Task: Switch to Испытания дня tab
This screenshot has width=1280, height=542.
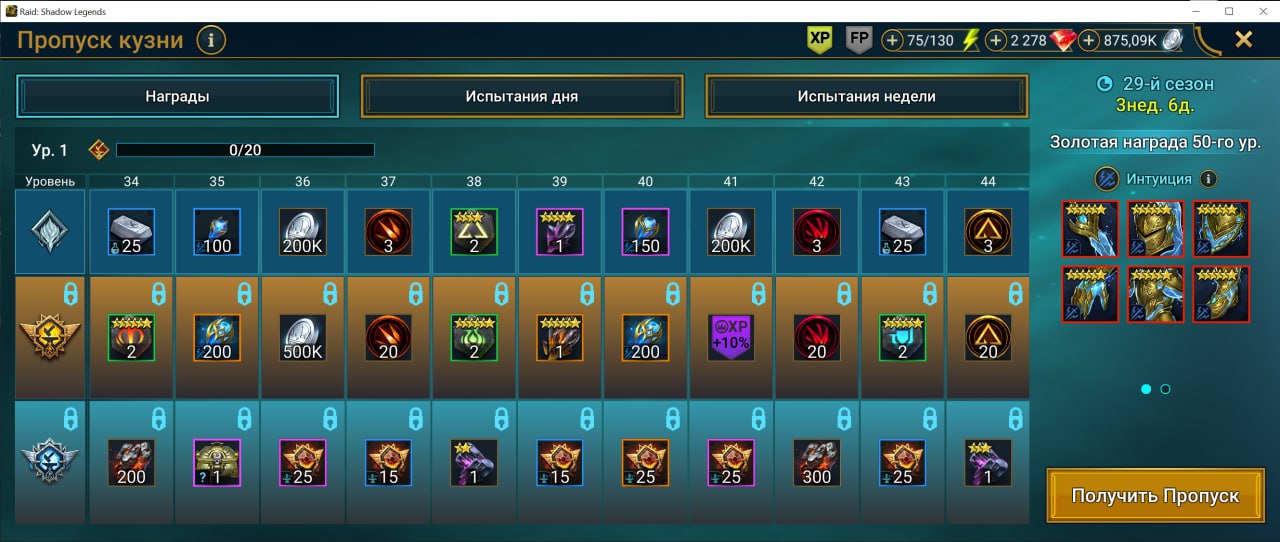Action: tap(522, 97)
